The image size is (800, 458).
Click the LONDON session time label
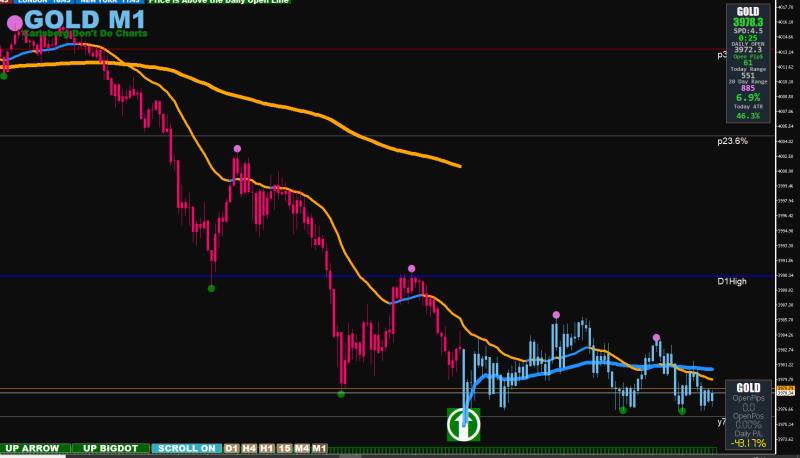pyautogui.click(x=43, y=2)
